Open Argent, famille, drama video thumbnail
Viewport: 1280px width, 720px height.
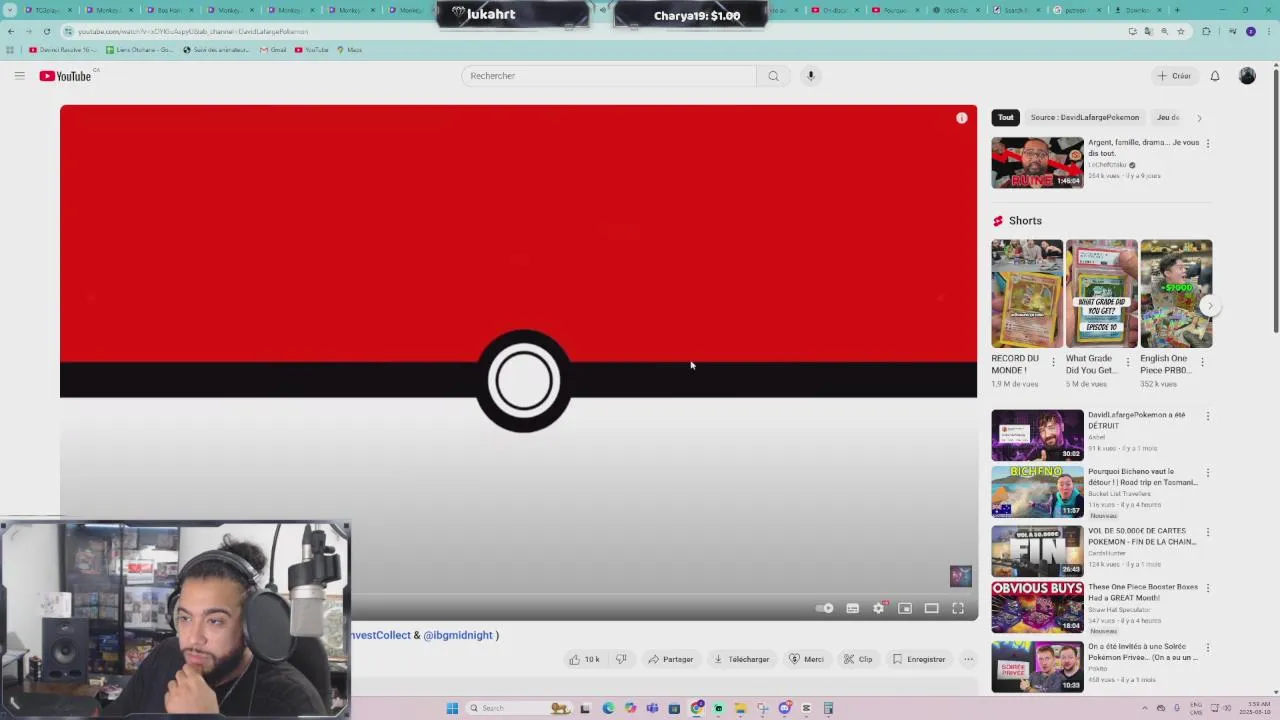[x=1037, y=163]
